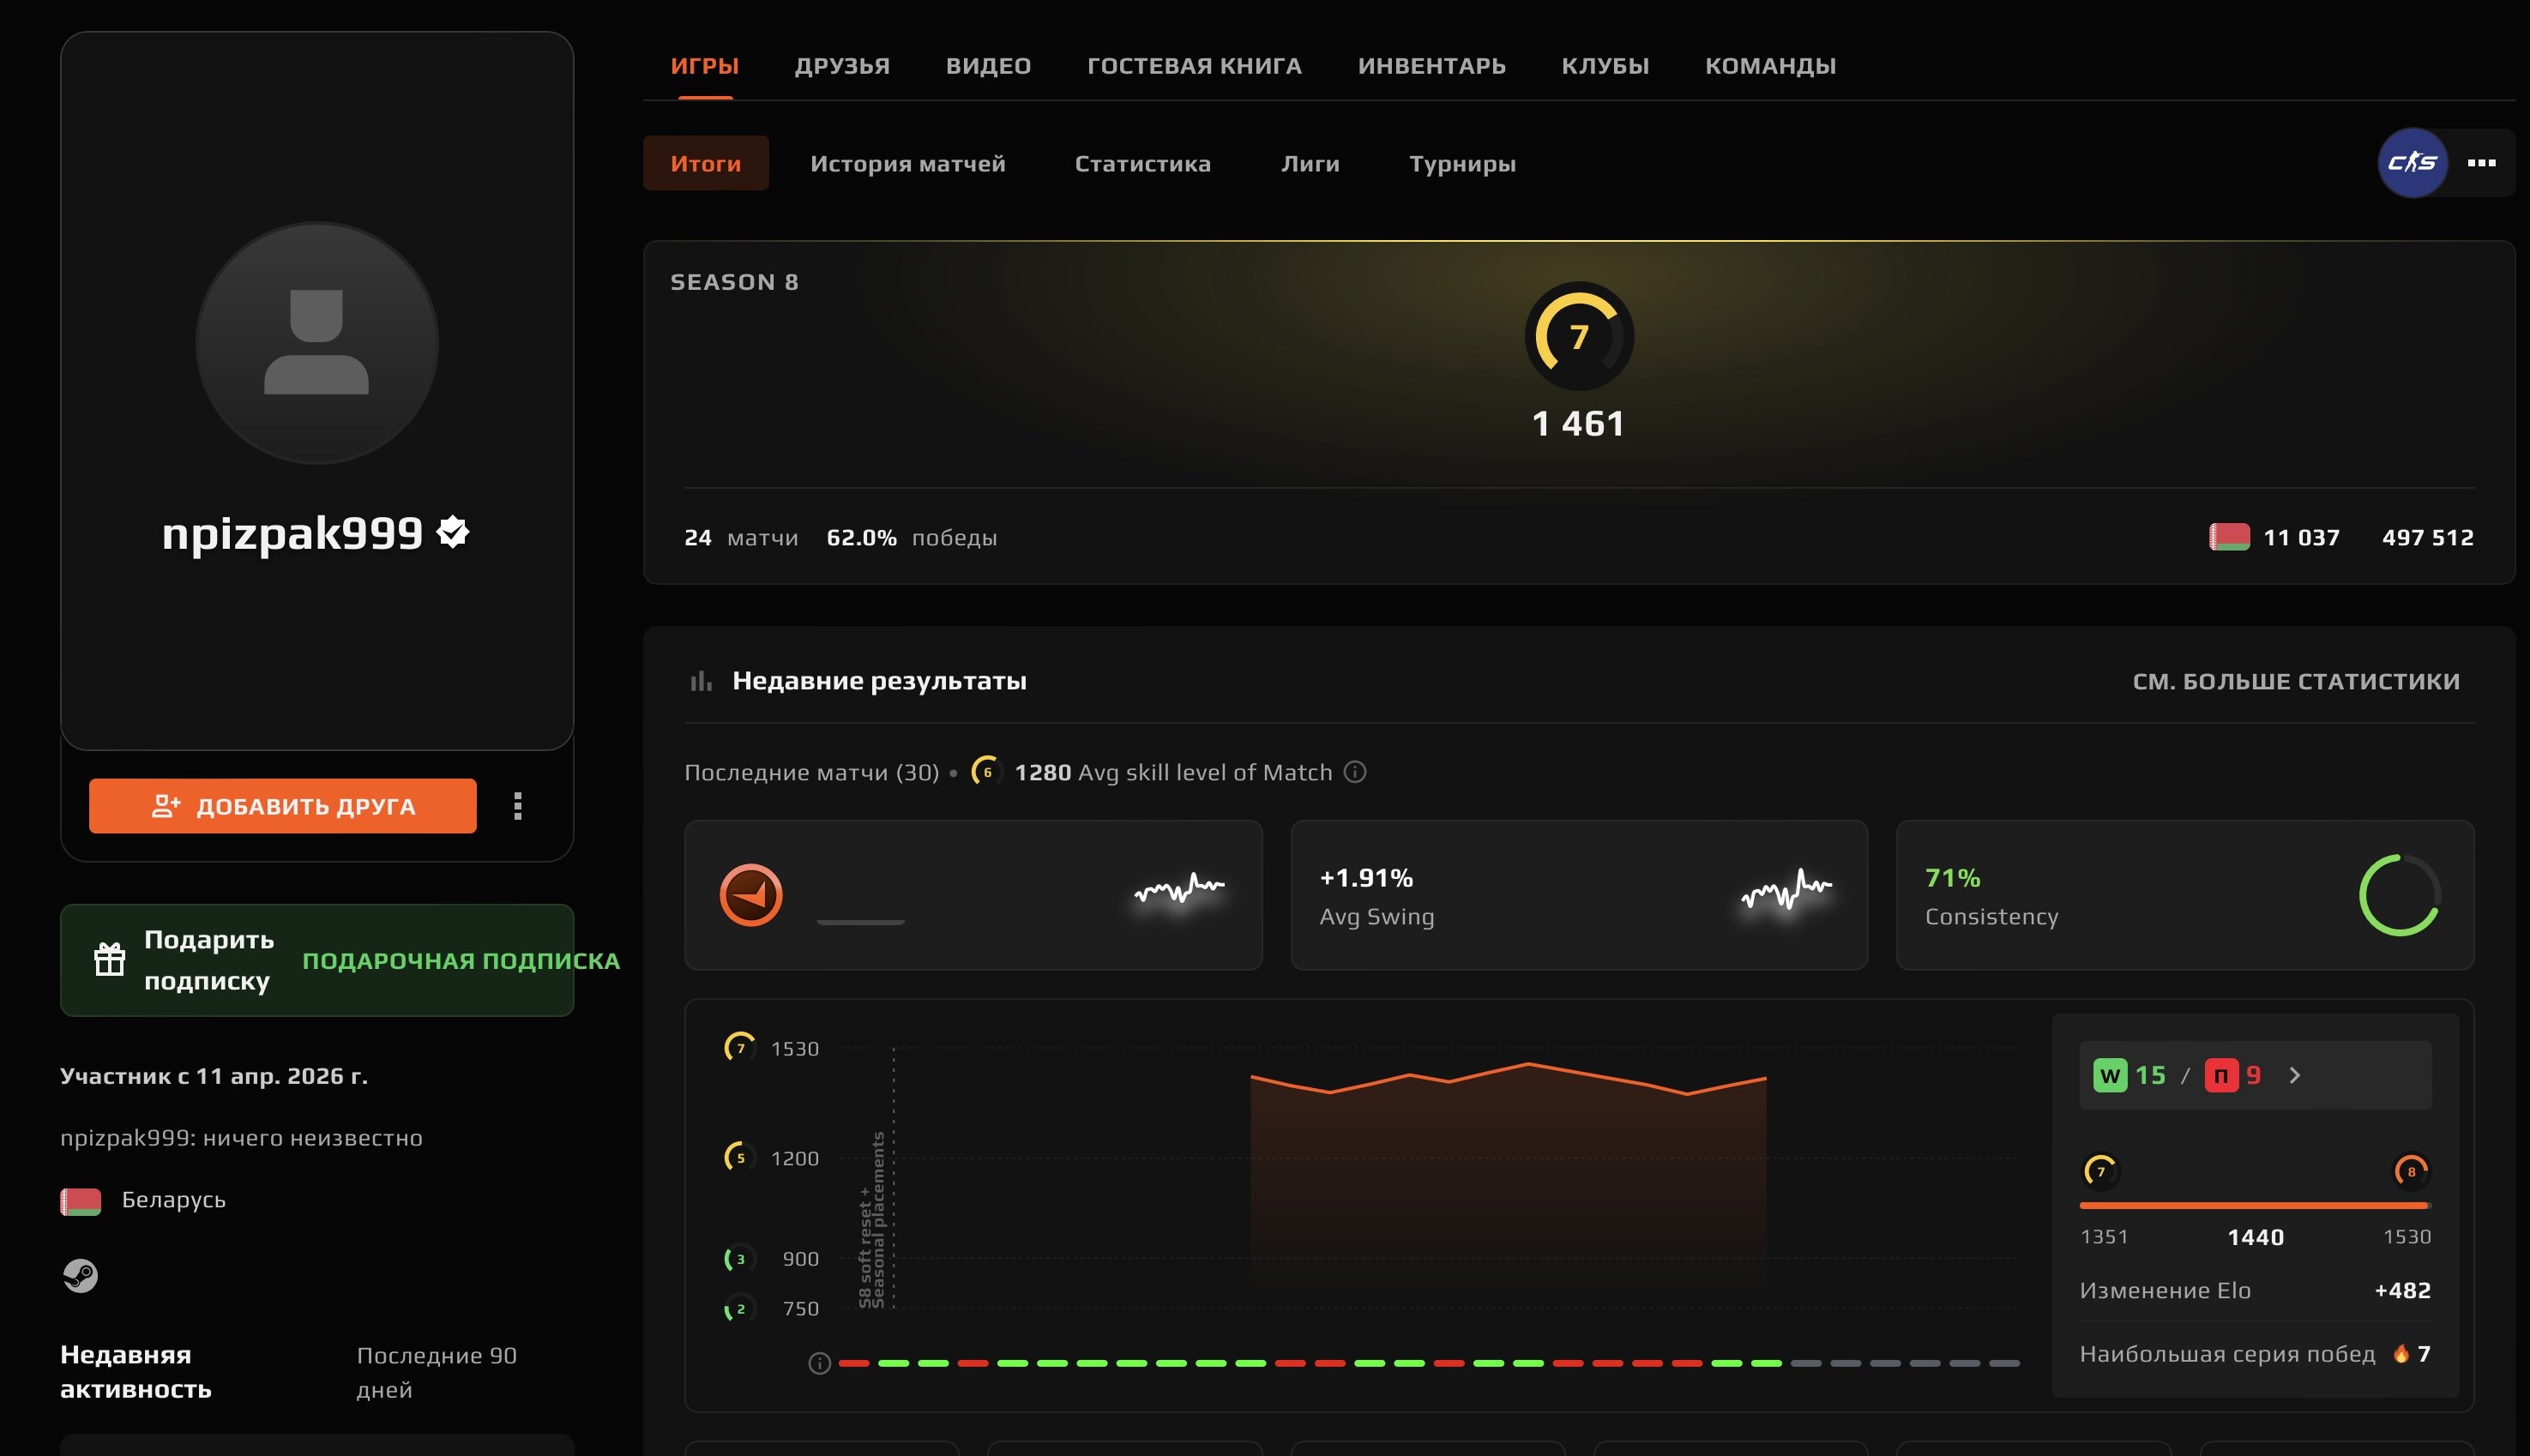Click the Участник с 11 апр. 2026 г. text
This screenshot has height=1456, width=2530.
pos(214,1076)
